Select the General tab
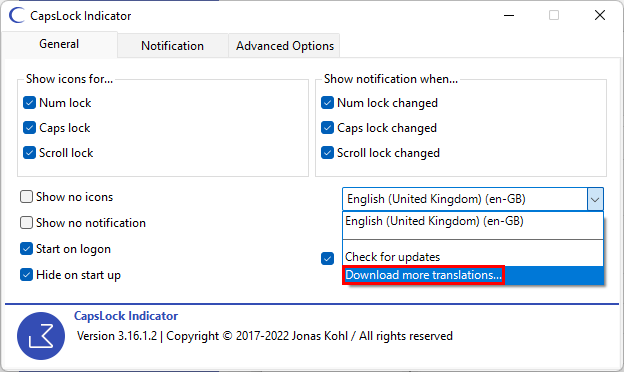 (59, 44)
